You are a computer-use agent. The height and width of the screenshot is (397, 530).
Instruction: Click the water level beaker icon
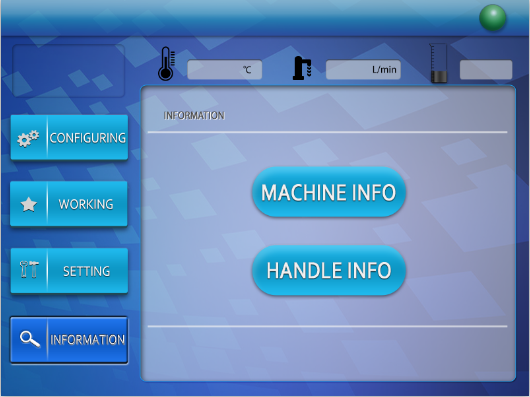coord(438,64)
